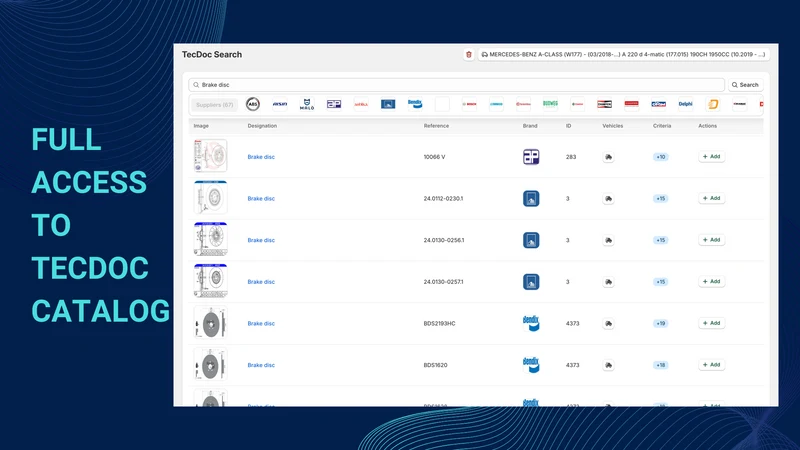
Task: Open thumbnail of brake disc BDS2193HC
Action: tap(210, 323)
